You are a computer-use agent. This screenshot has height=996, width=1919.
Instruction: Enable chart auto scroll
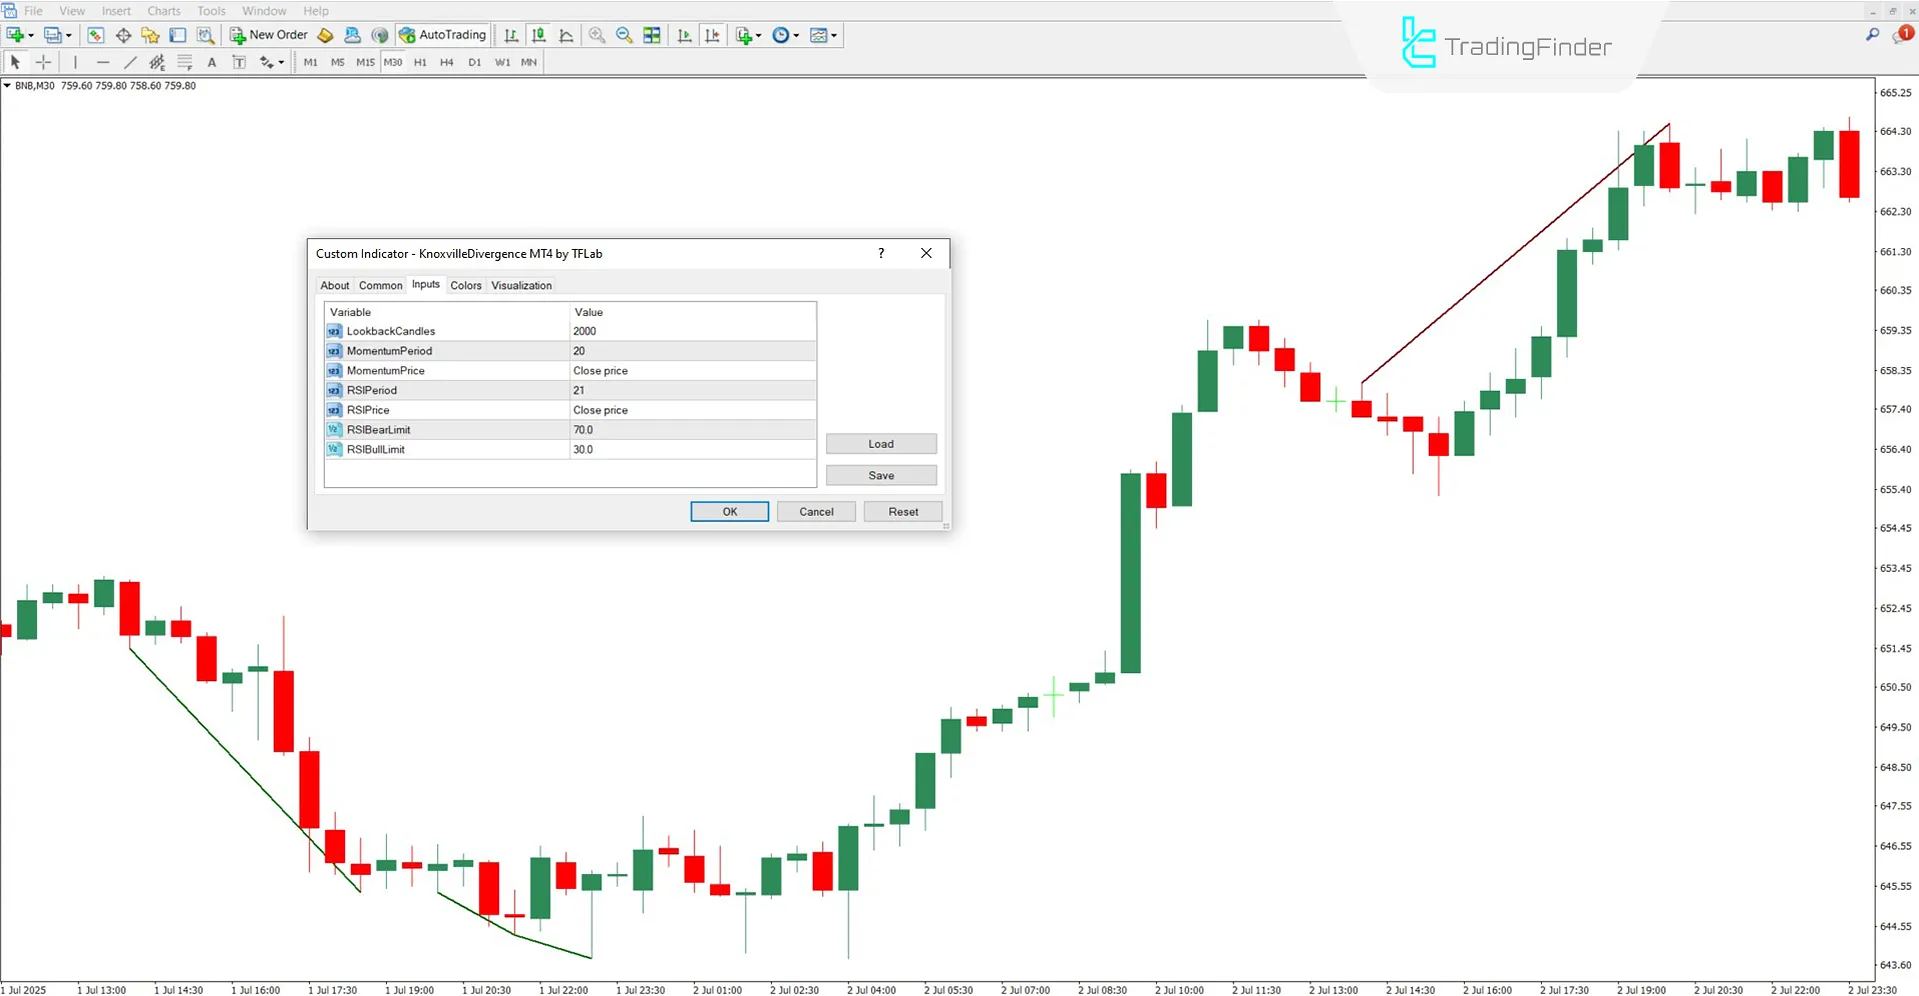[x=684, y=35]
